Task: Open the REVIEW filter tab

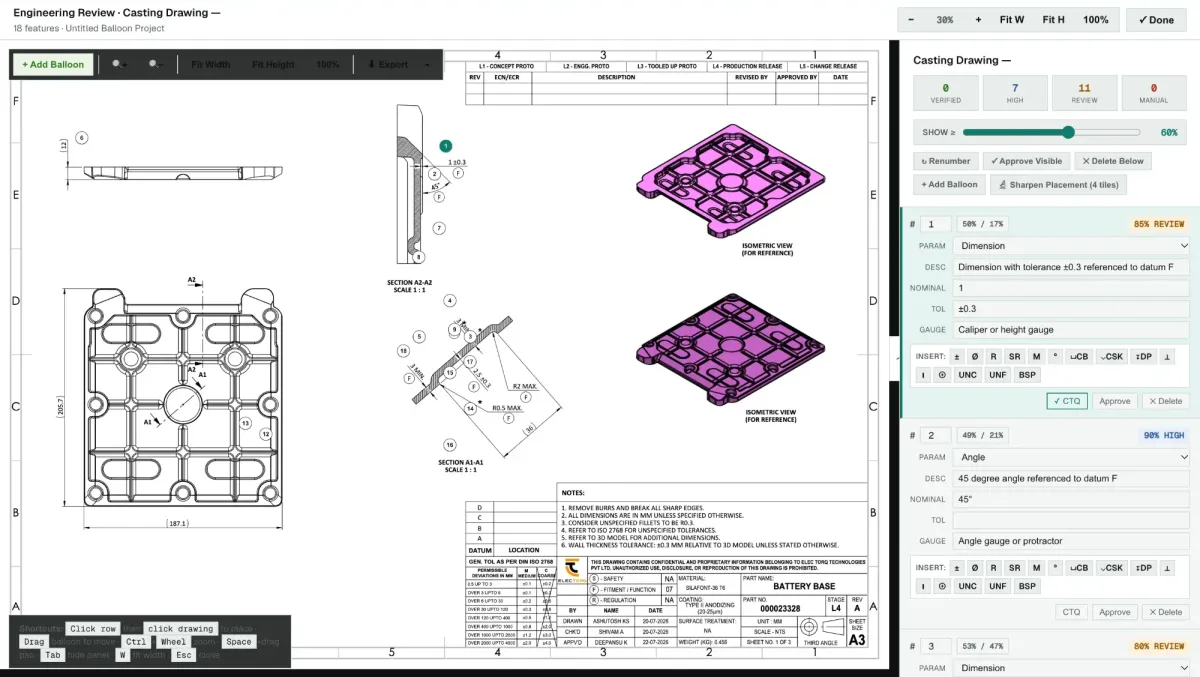Action: click(1084, 94)
